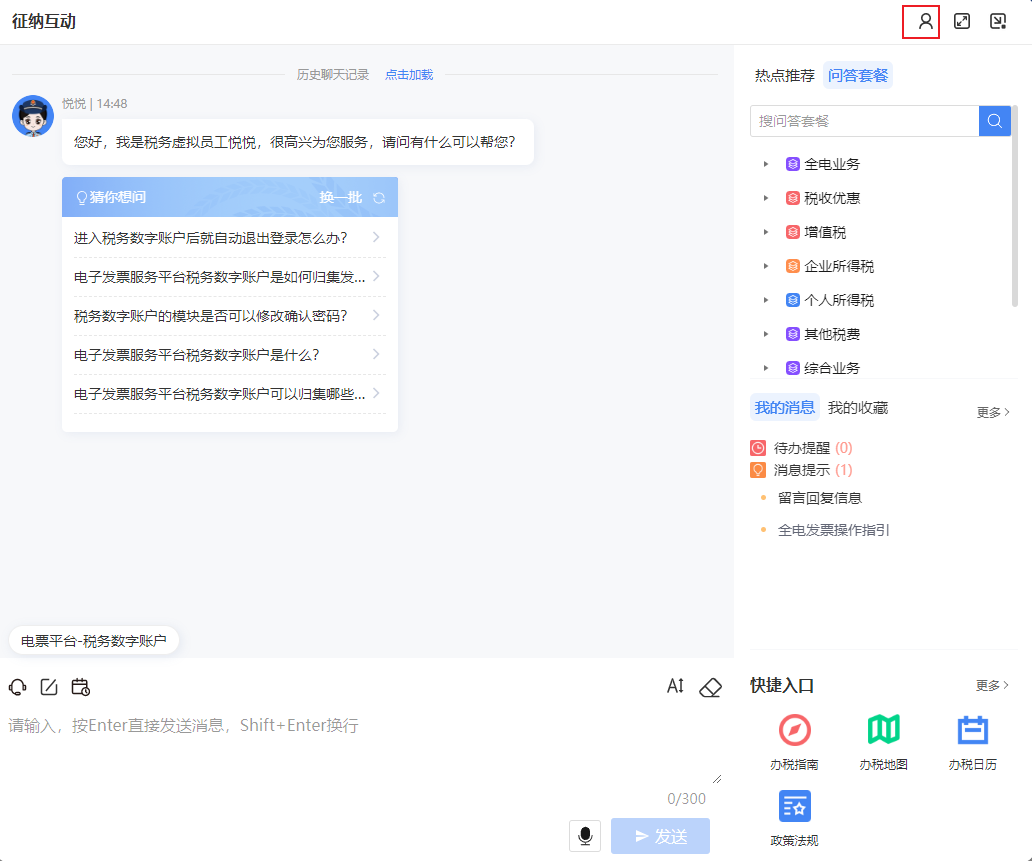Viewport: 1032px width, 861px height.
Task: Click the message input text area
Action: click(360, 745)
